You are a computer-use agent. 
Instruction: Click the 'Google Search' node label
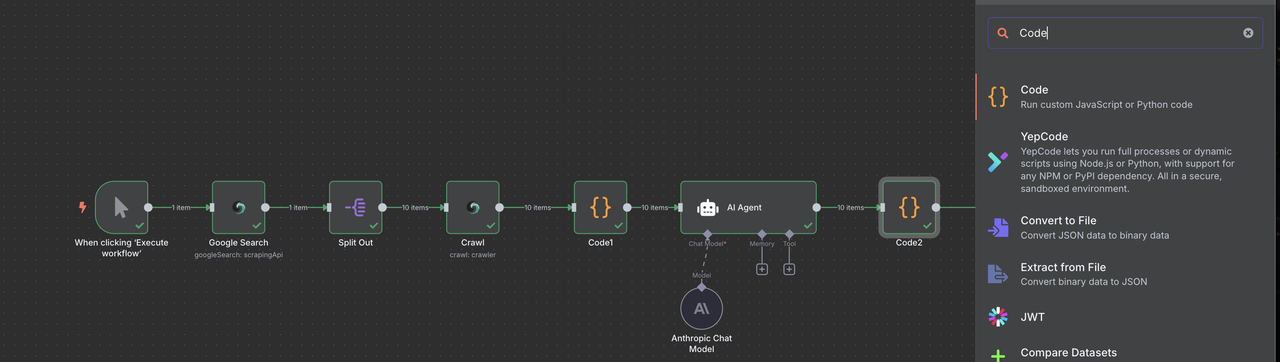coord(238,243)
